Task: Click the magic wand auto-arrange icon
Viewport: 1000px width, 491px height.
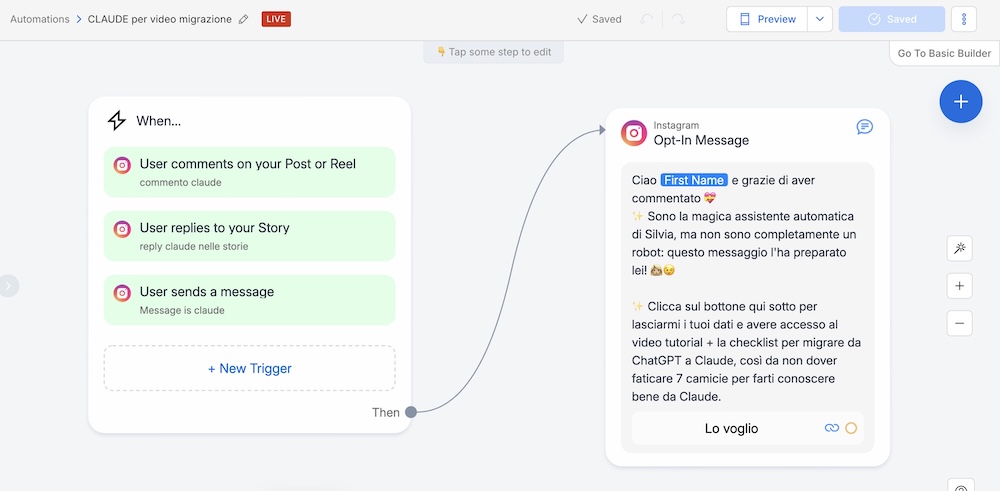Action: pyautogui.click(x=959, y=249)
